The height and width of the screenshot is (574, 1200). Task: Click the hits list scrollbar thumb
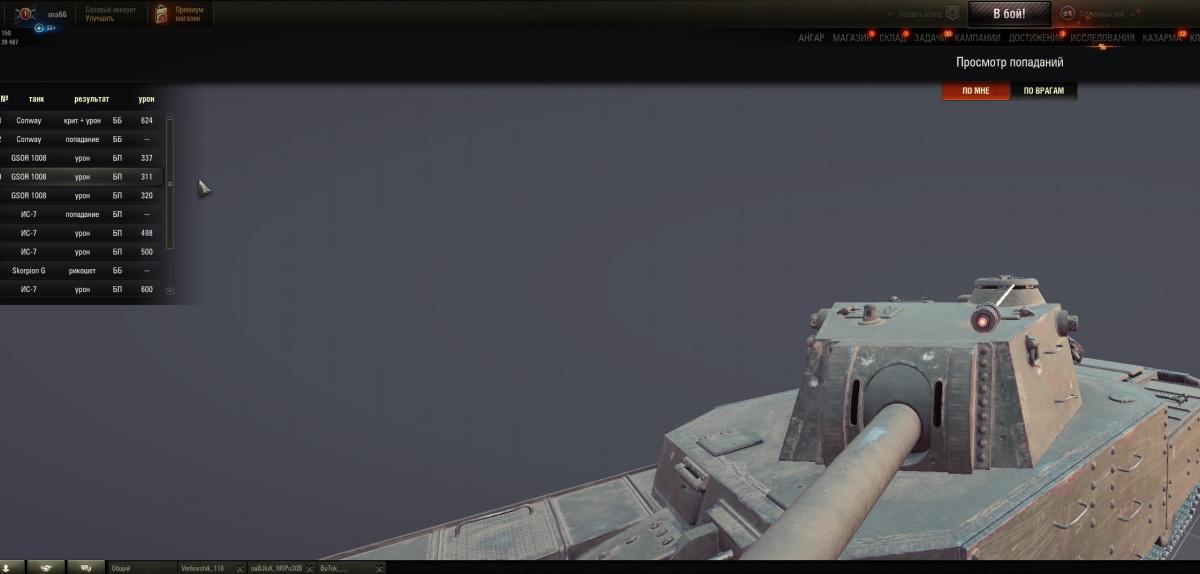pos(169,185)
